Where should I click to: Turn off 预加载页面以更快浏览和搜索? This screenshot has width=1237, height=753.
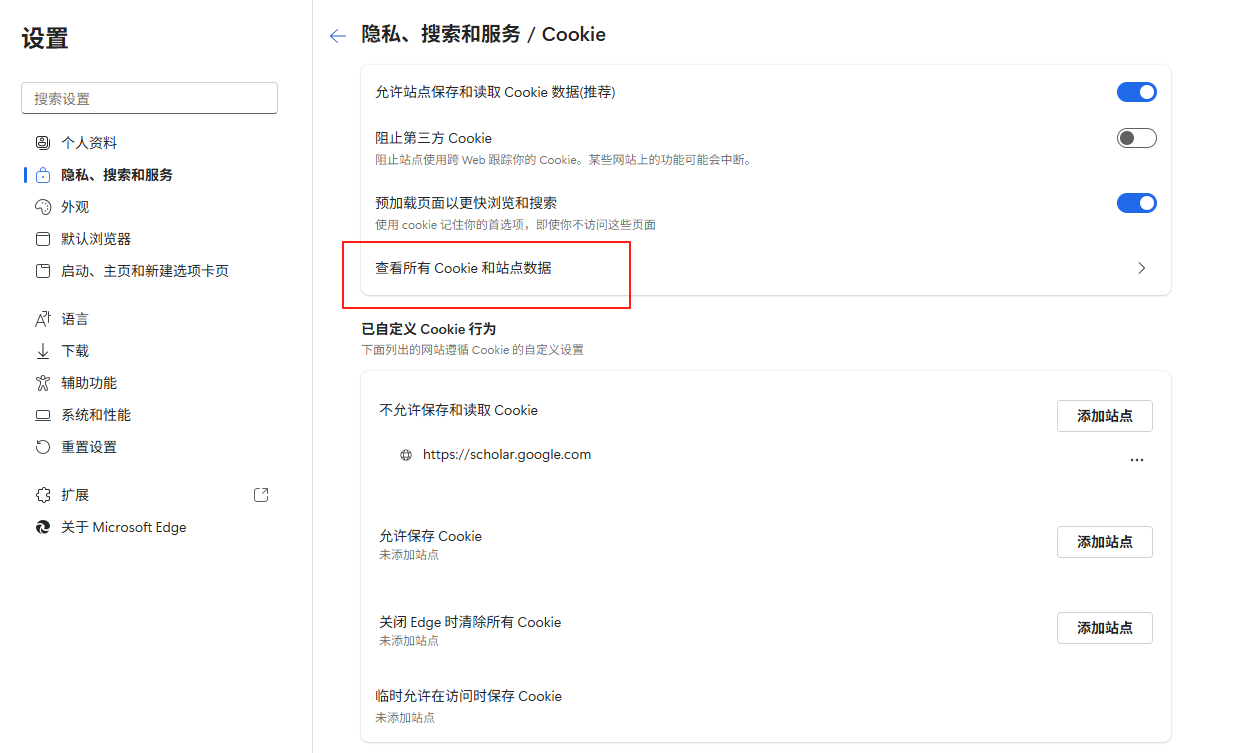click(1136, 202)
